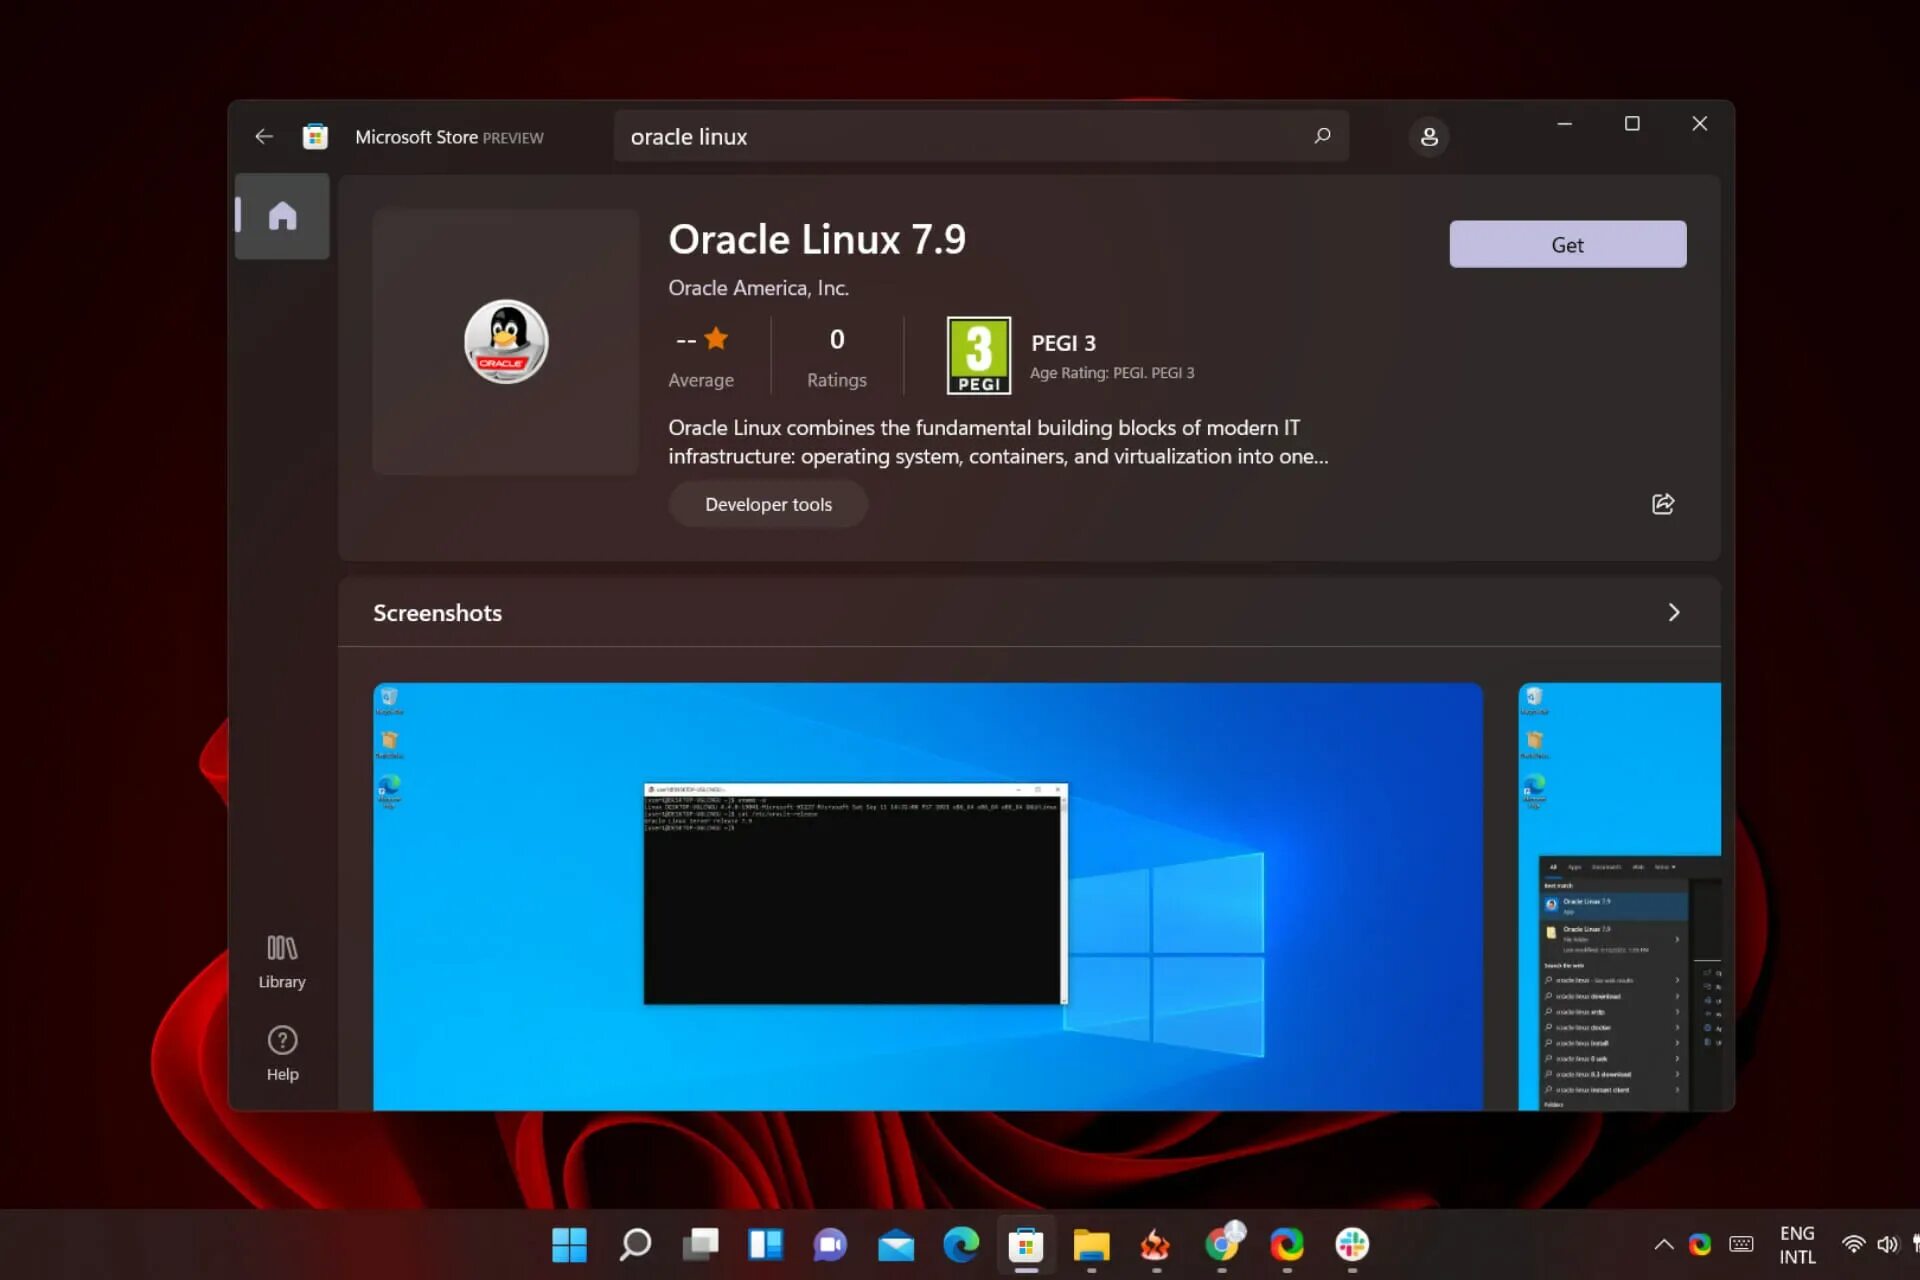Image resolution: width=1920 pixels, height=1280 pixels.
Task: Click the share icon for Oracle Linux
Action: click(x=1663, y=504)
